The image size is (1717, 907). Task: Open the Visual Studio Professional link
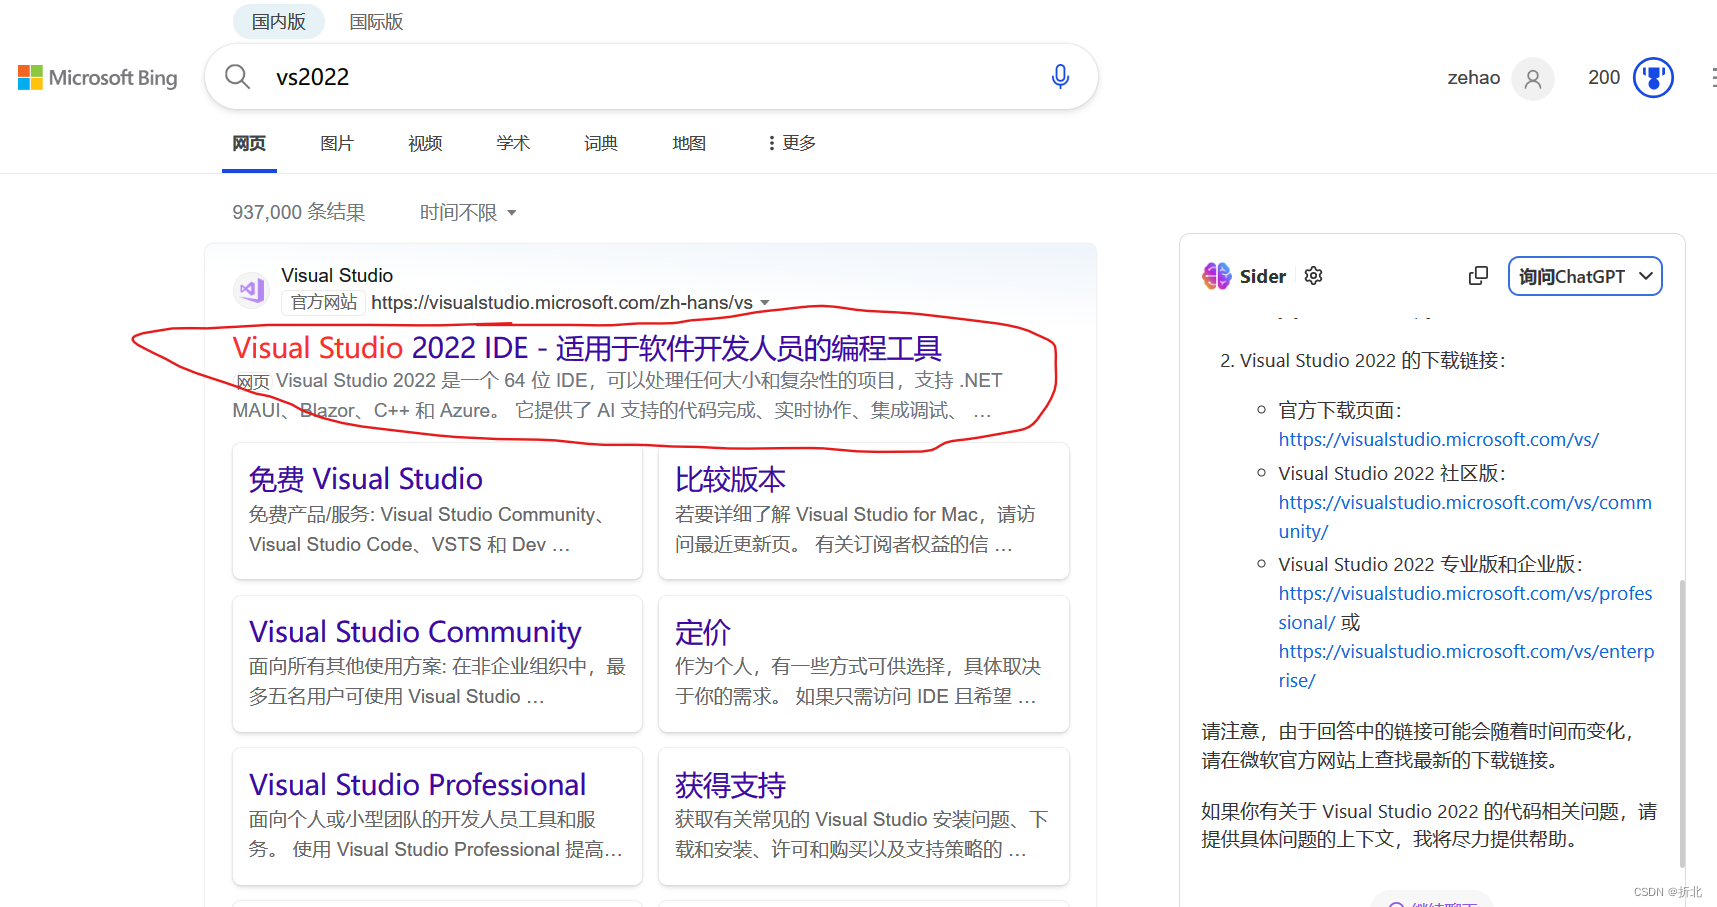pyautogui.click(x=417, y=785)
